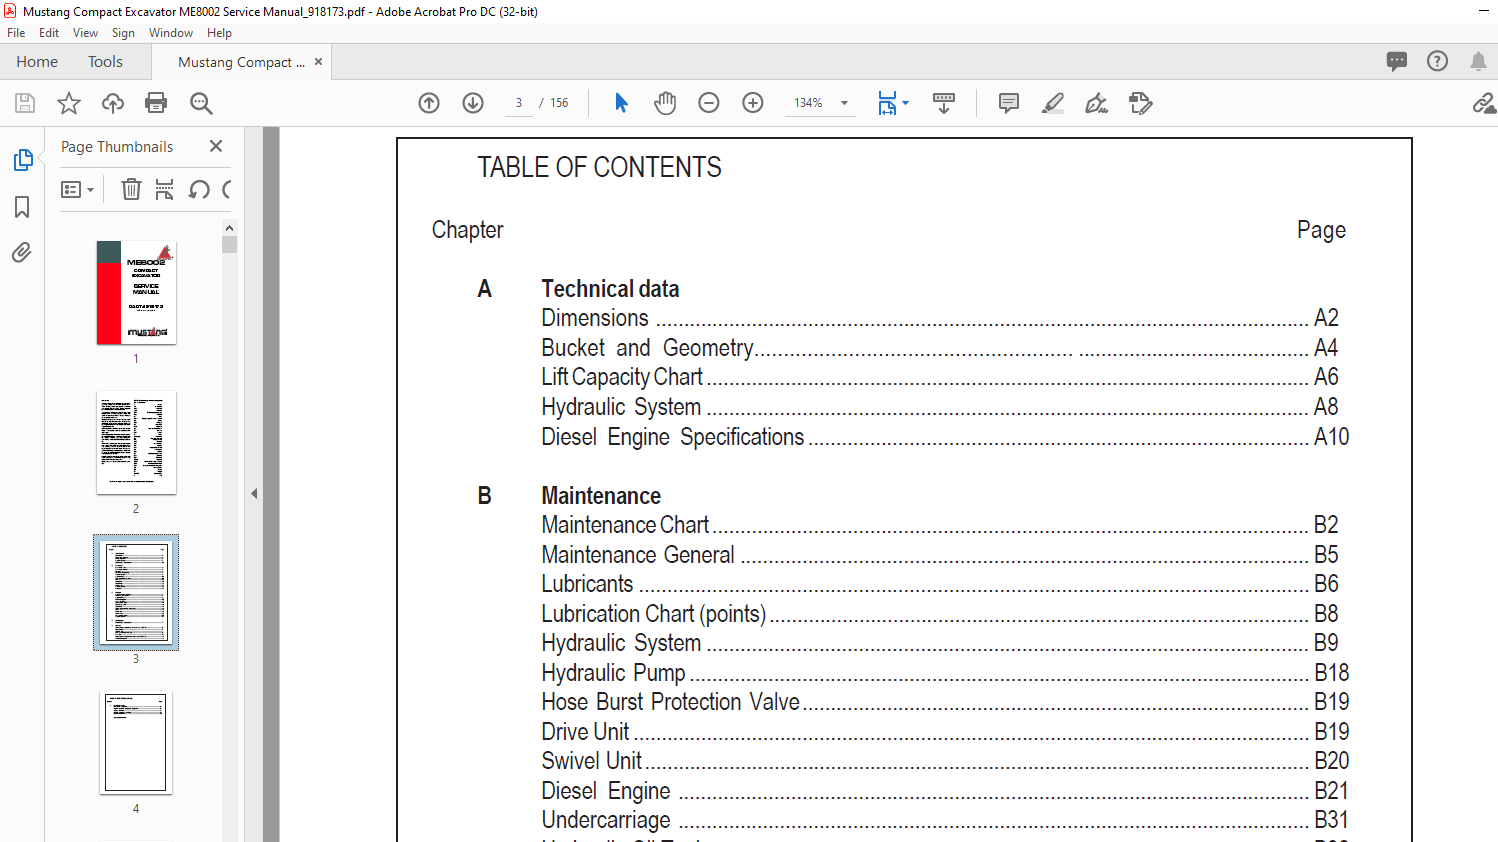The image size is (1498, 842).
Task: Go to previous page arrow
Action: pyautogui.click(x=429, y=103)
